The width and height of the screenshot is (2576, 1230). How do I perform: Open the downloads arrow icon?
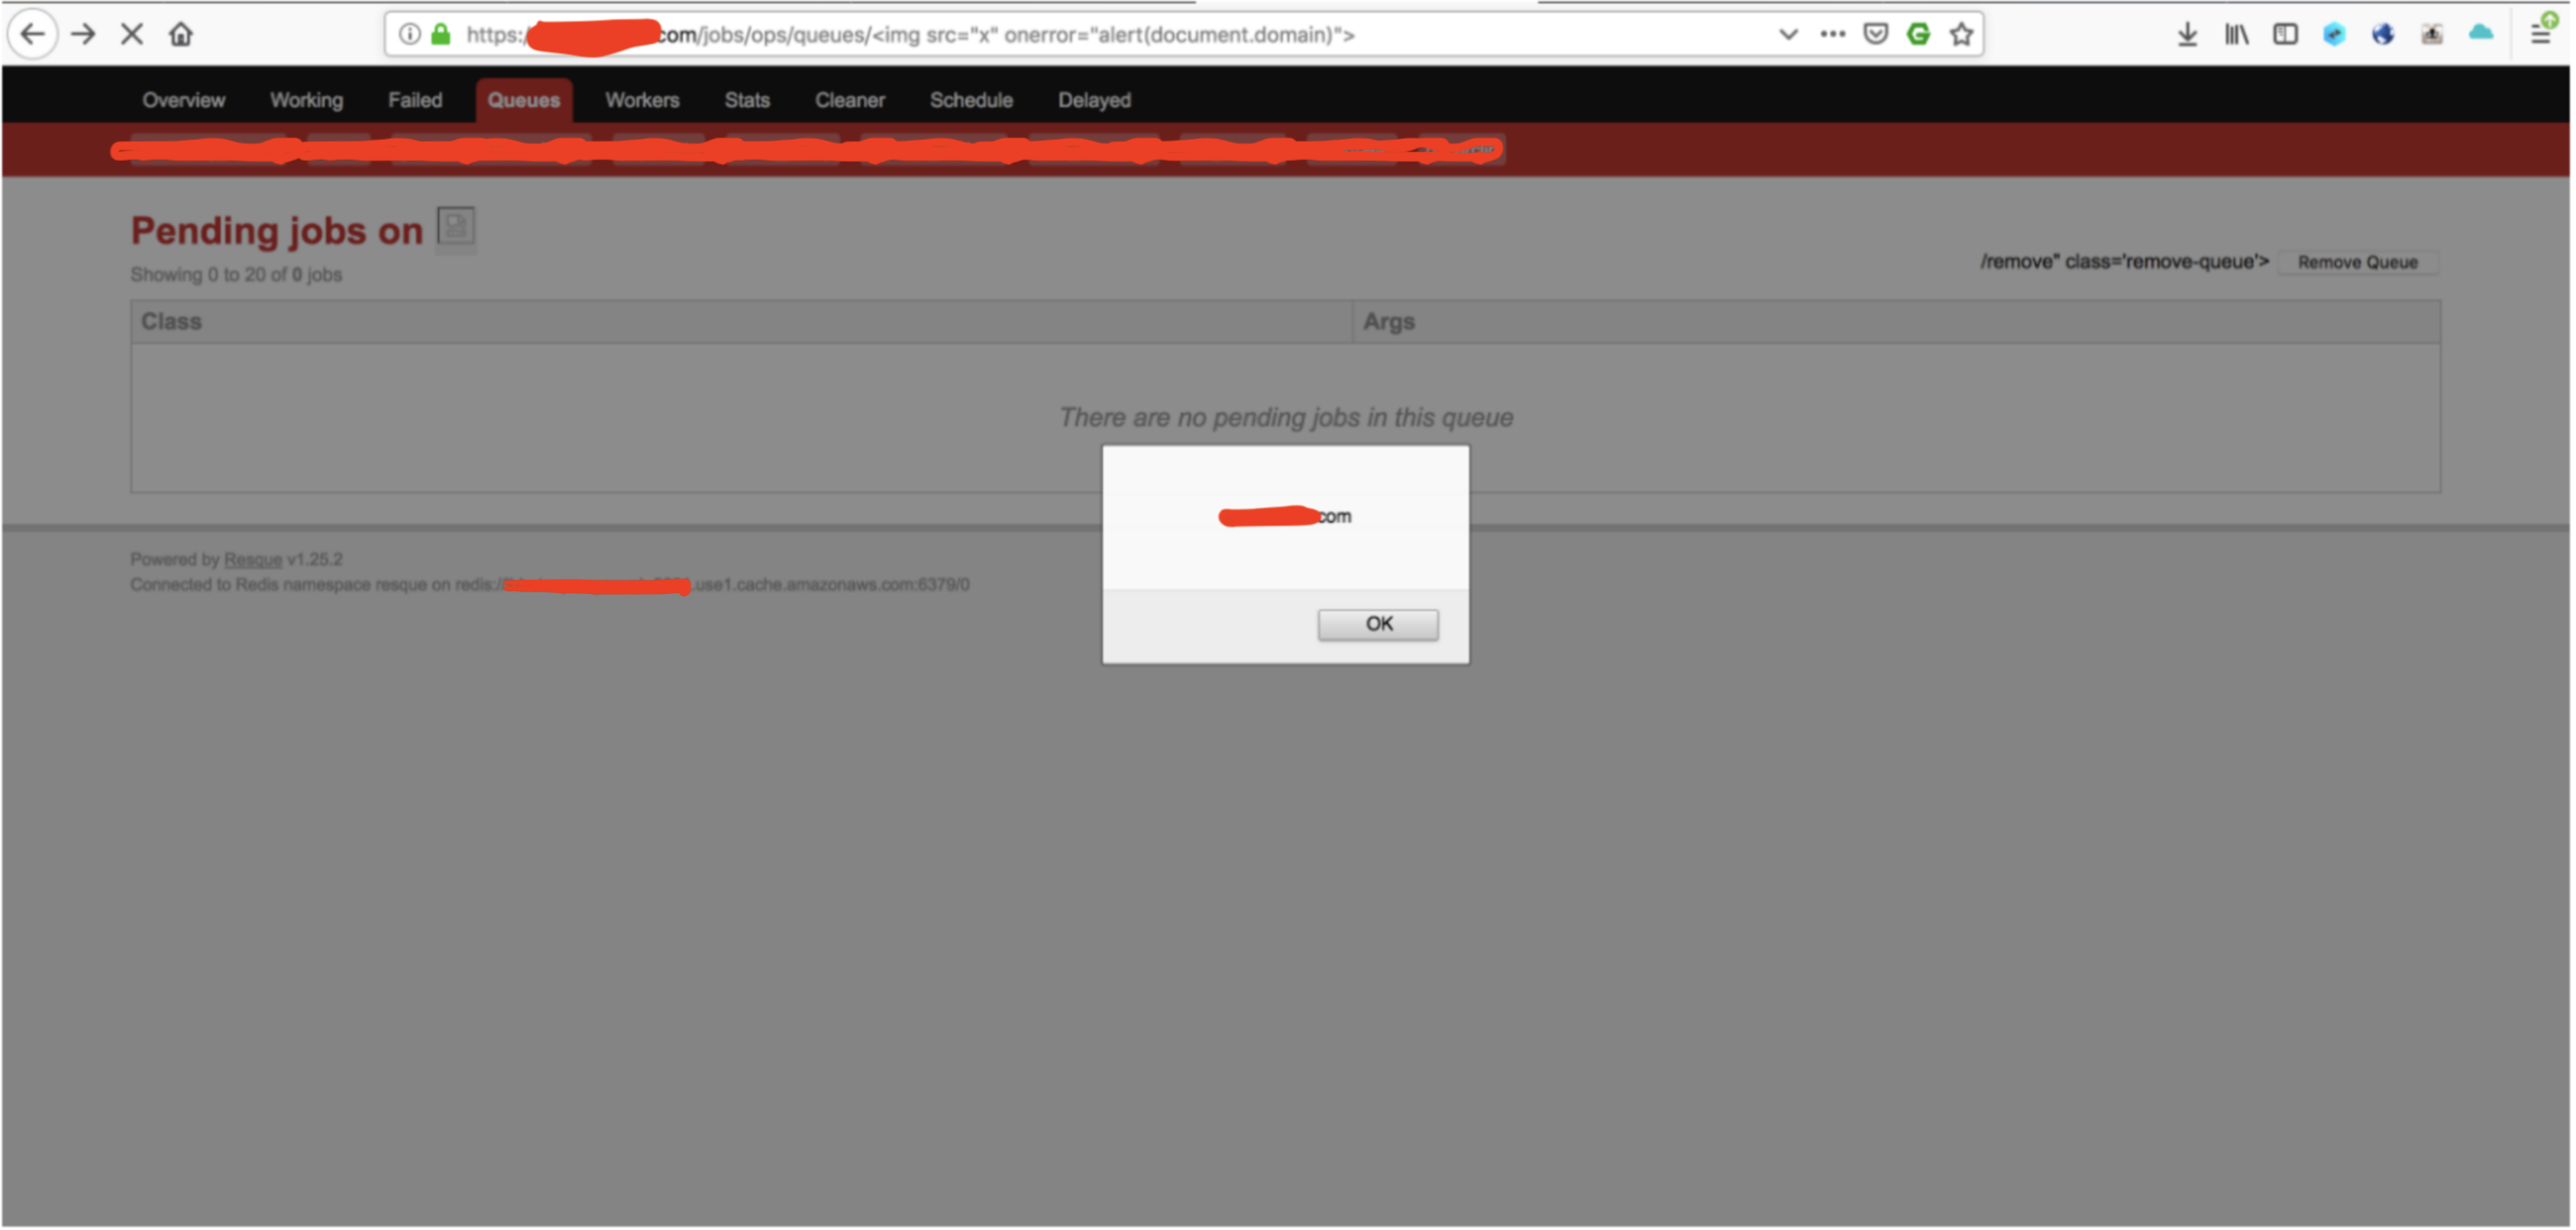tap(2188, 35)
